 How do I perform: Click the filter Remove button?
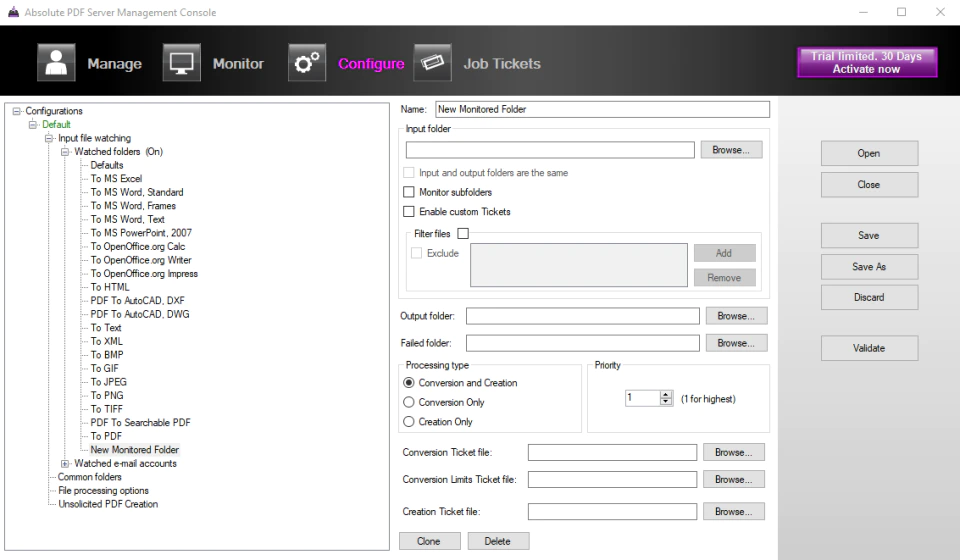pyautogui.click(x=724, y=278)
